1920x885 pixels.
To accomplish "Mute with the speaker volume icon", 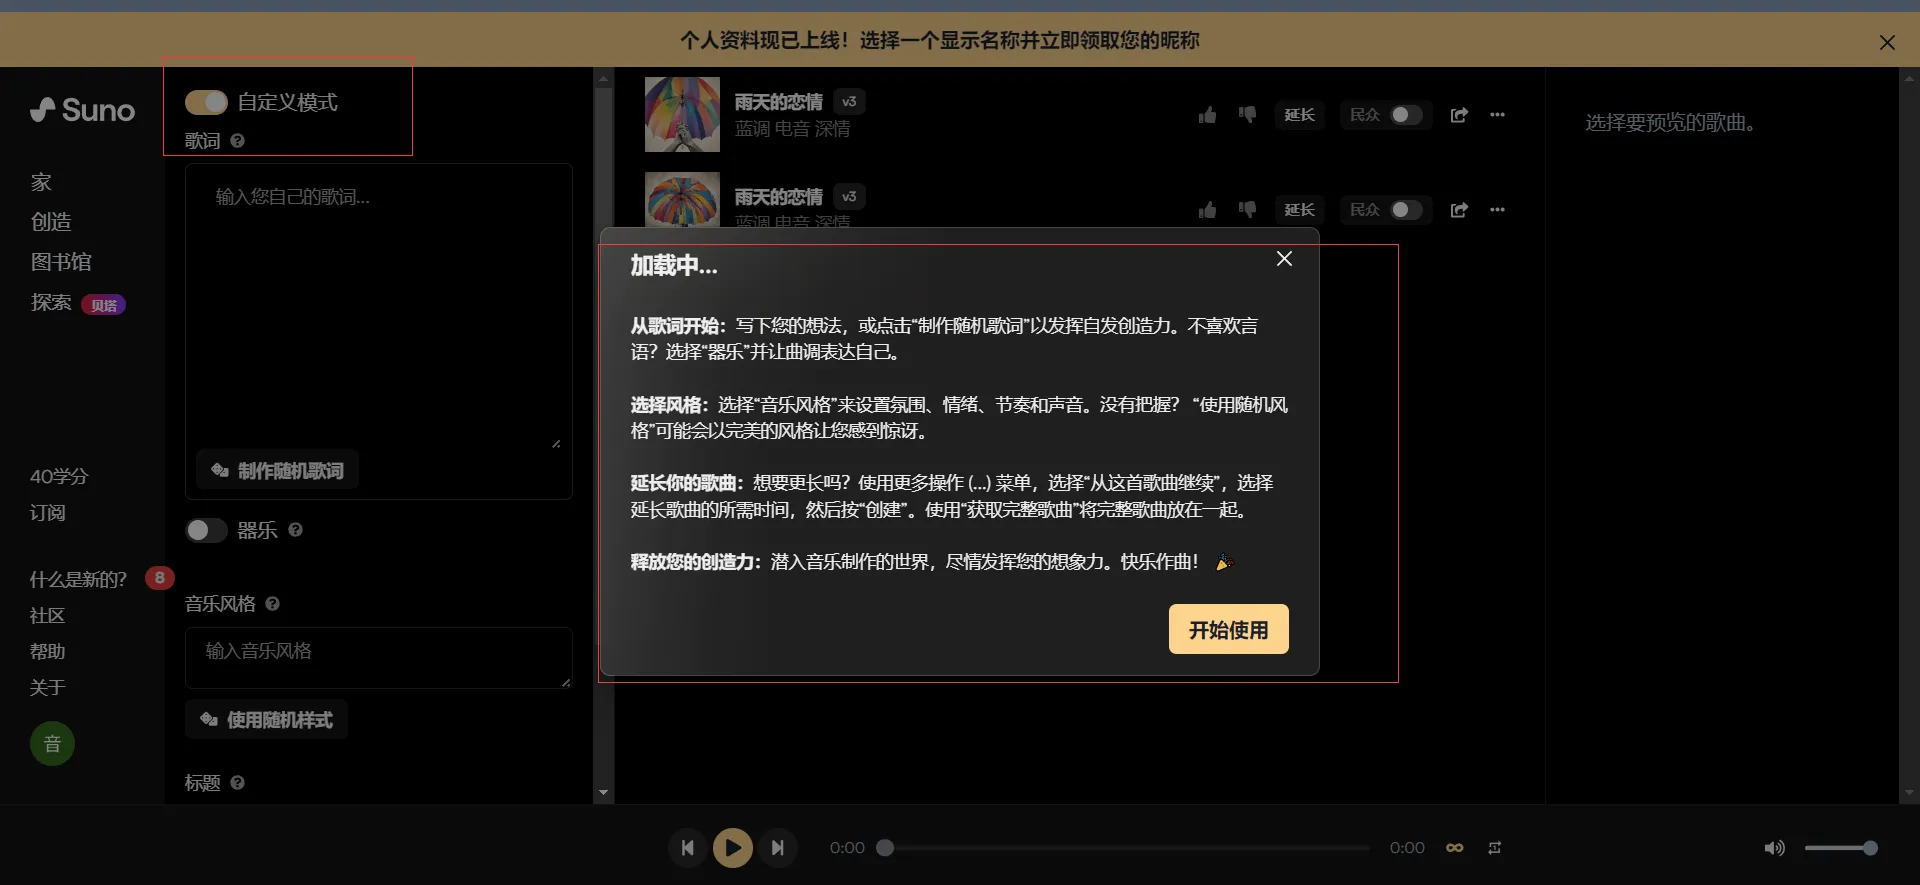I will (1774, 848).
